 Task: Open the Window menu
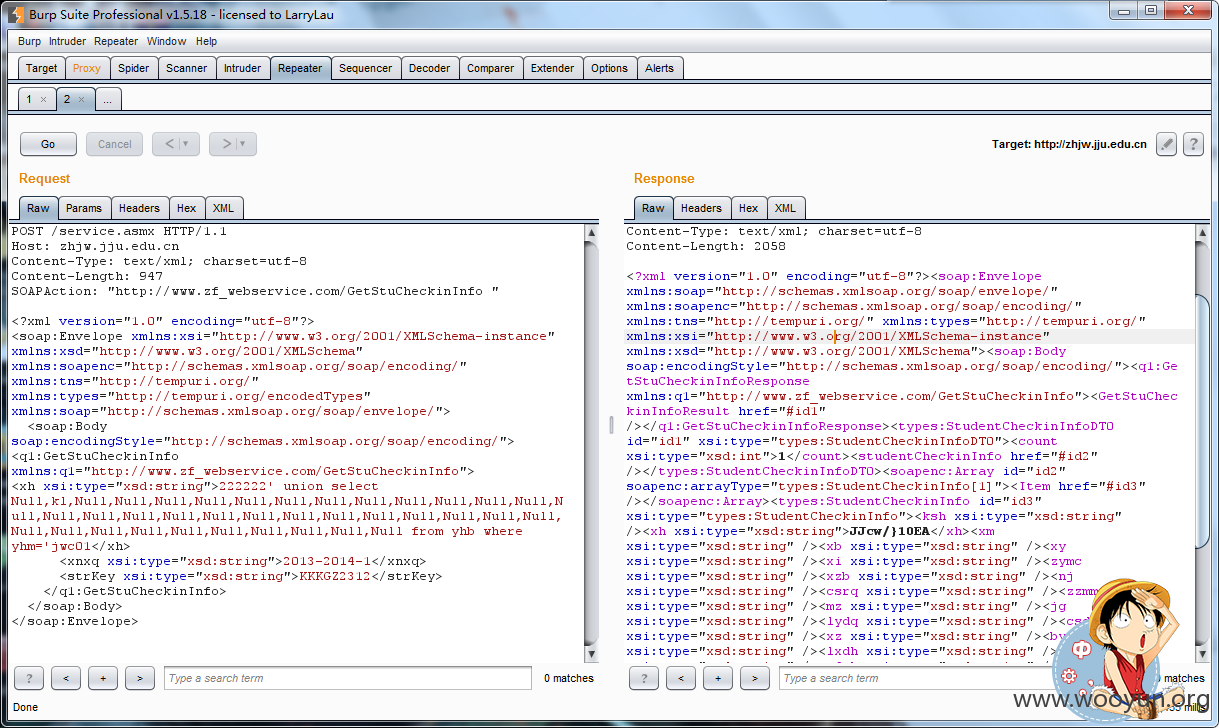[x=166, y=41]
